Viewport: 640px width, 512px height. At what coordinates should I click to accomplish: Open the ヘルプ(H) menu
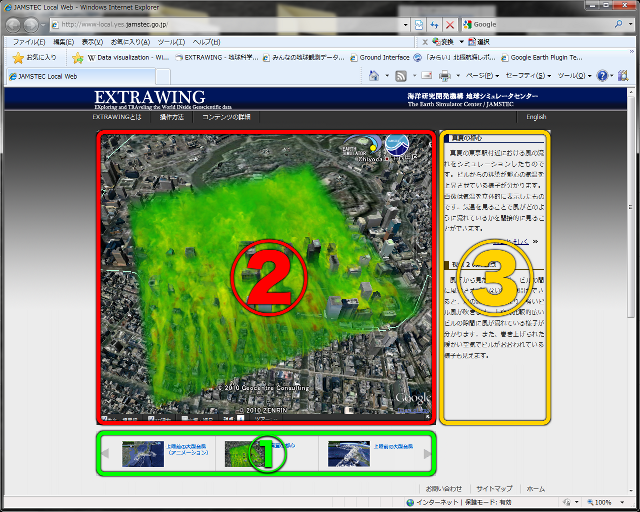pos(206,42)
